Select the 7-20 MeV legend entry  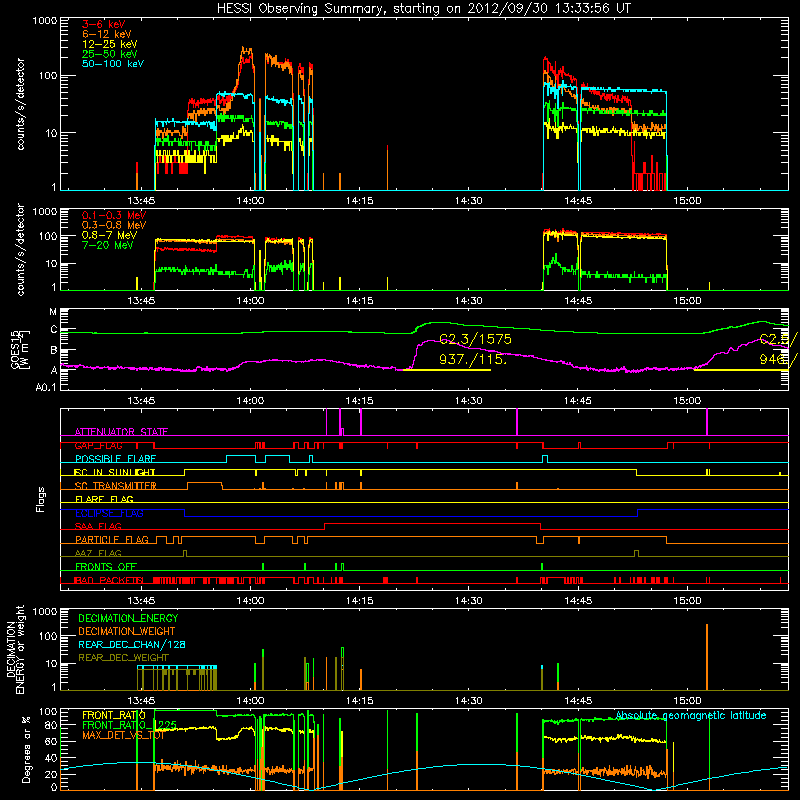coord(108,245)
